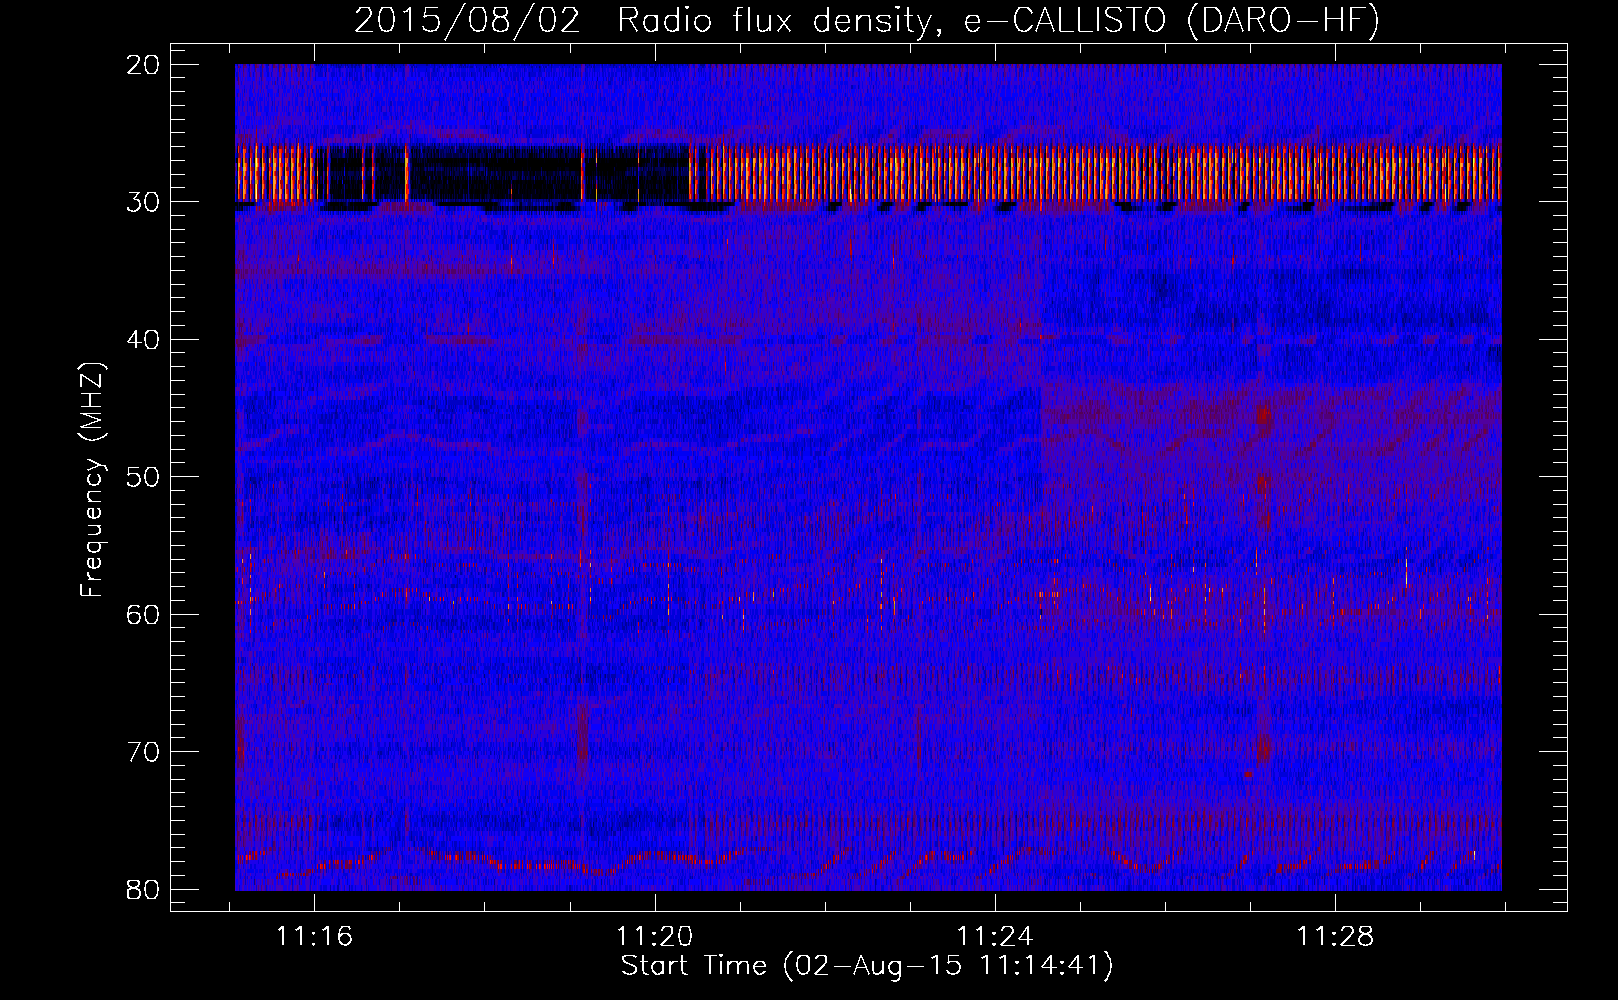1618x1000 pixels.
Task: Select the 80 MHz frequency tick label
Action: click(144, 889)
